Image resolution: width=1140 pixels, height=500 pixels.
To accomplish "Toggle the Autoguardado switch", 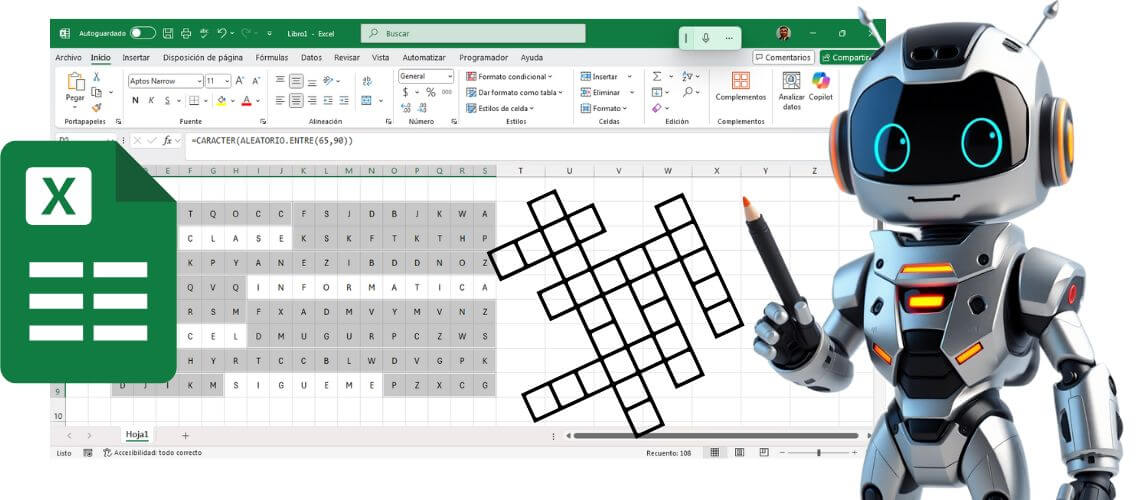I will pos(143,33).
